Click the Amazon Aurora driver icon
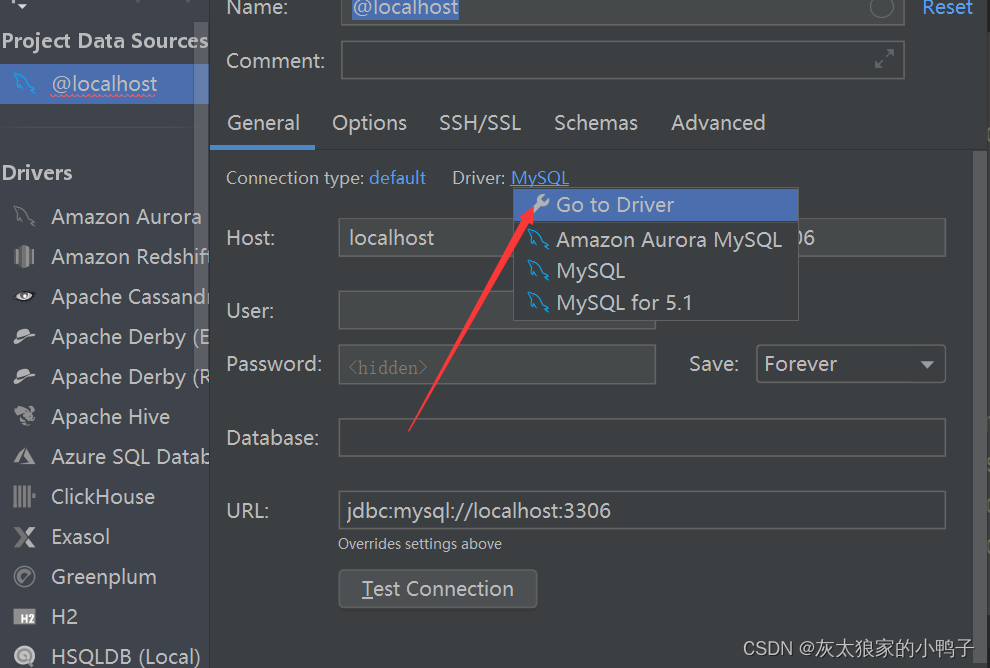 [24, 217]
